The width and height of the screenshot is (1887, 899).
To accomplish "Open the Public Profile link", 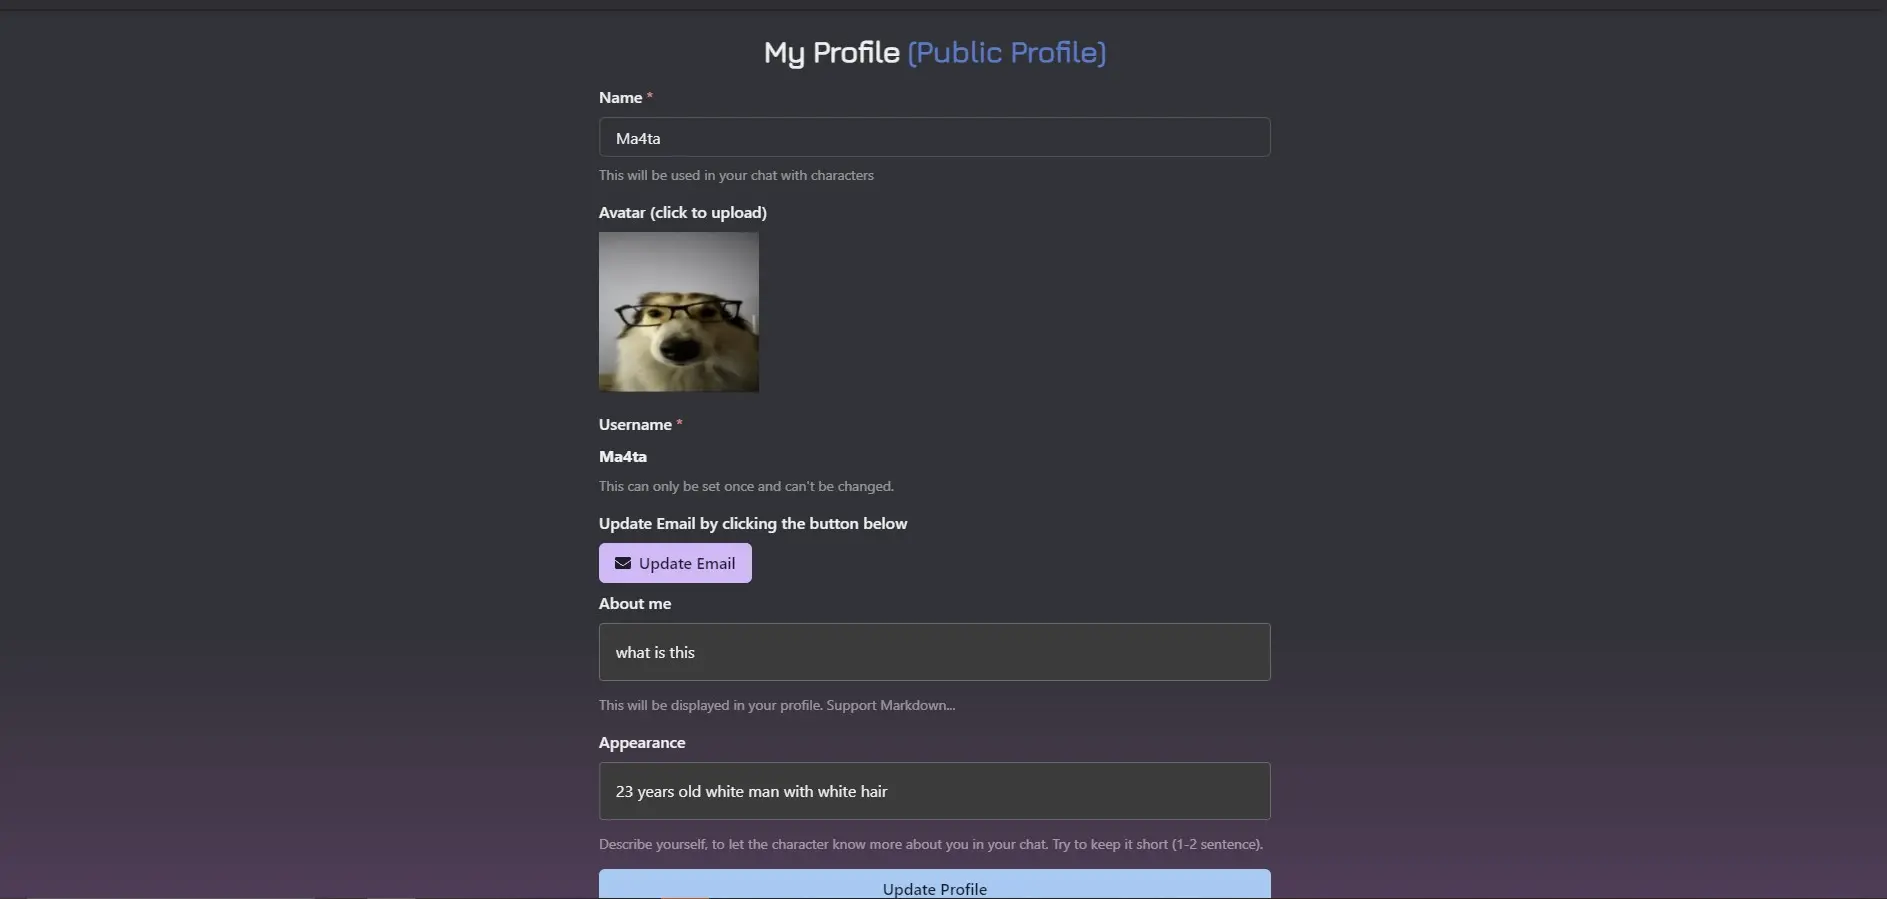I will [x=1006, y=52].
